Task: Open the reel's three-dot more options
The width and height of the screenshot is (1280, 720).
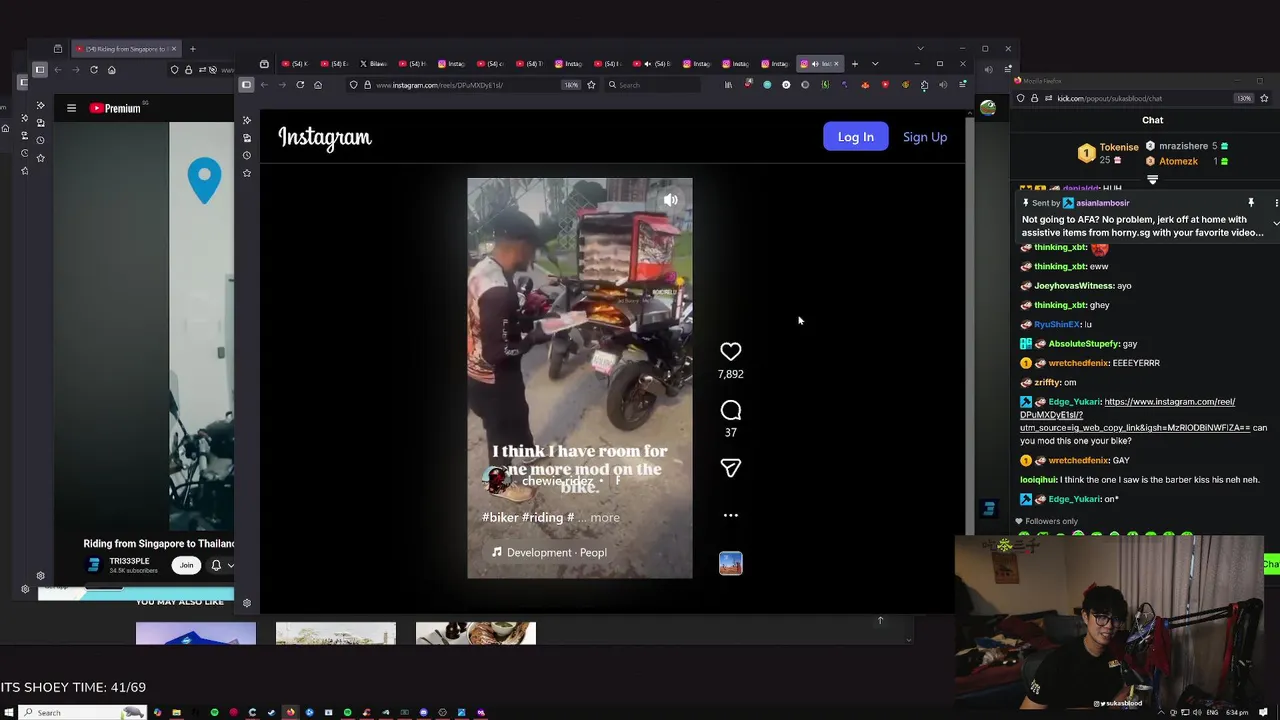Action: [731, 515]
